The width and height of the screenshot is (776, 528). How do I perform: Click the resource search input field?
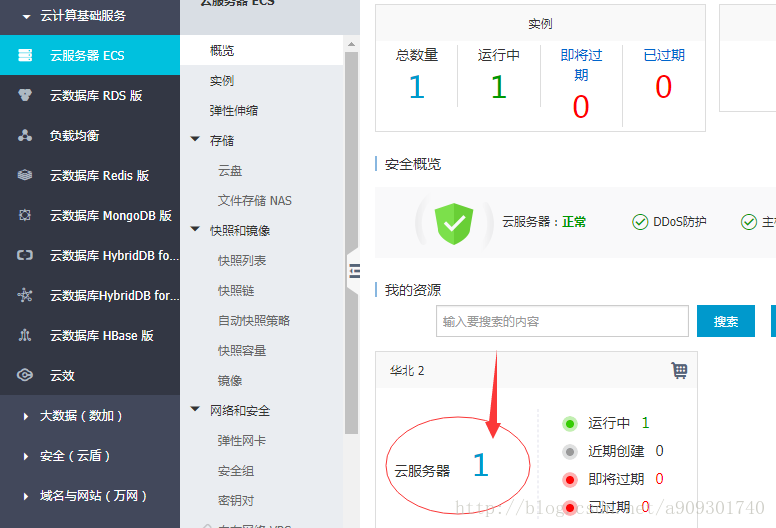point(562,321)
